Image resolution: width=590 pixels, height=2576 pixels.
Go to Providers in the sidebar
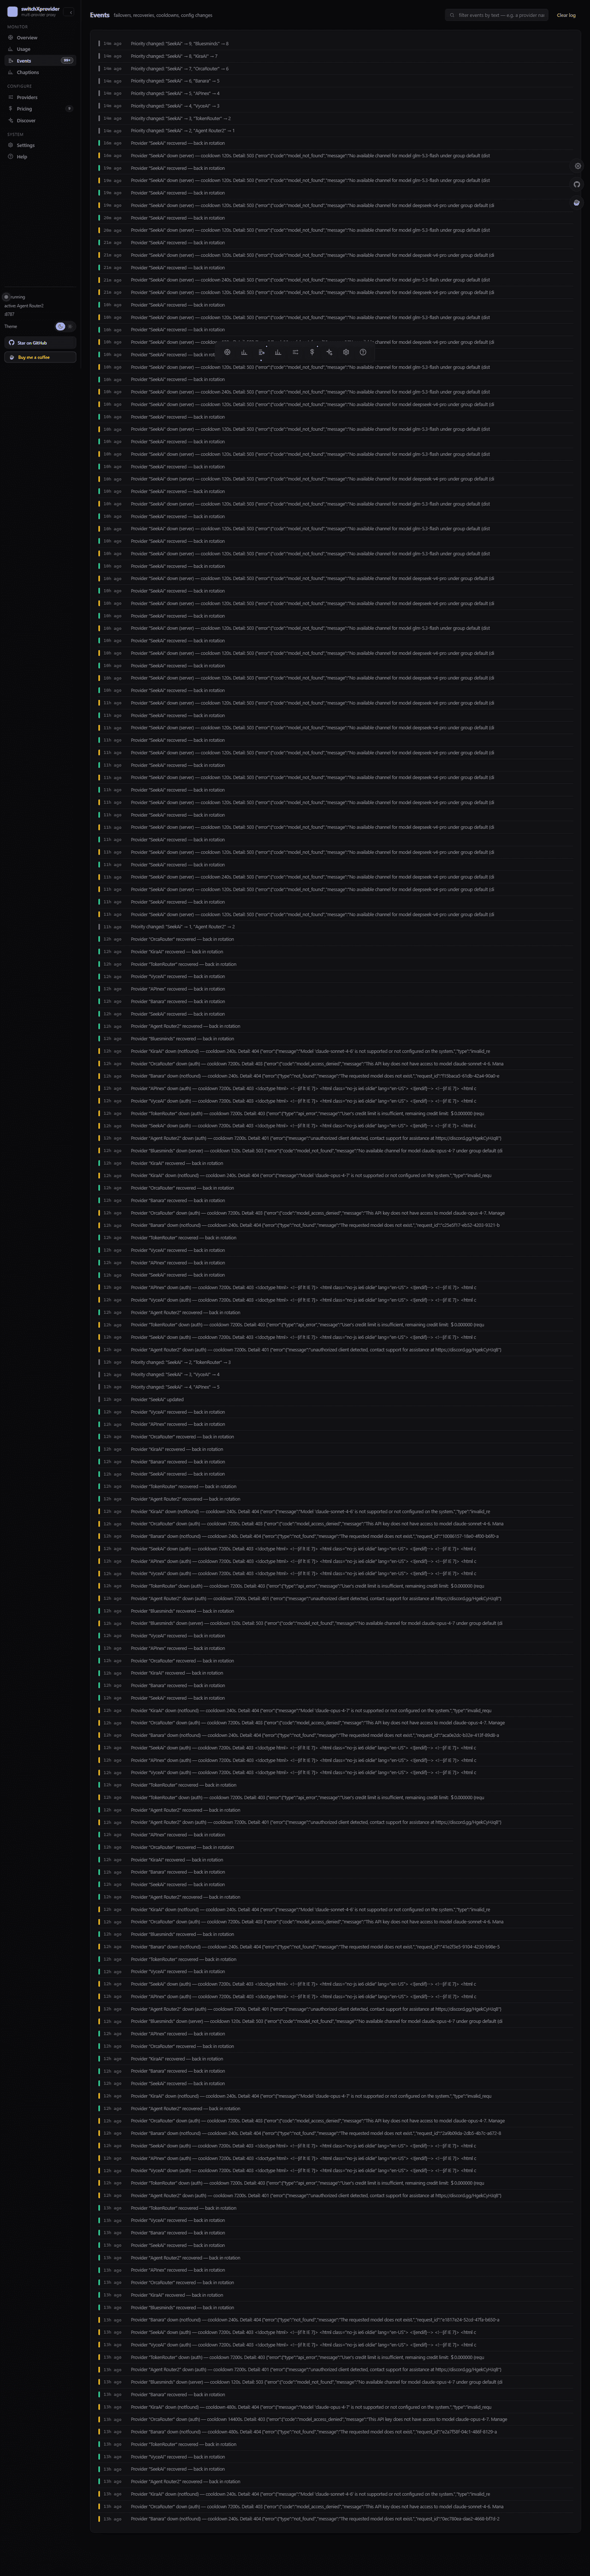click(40, 97)
